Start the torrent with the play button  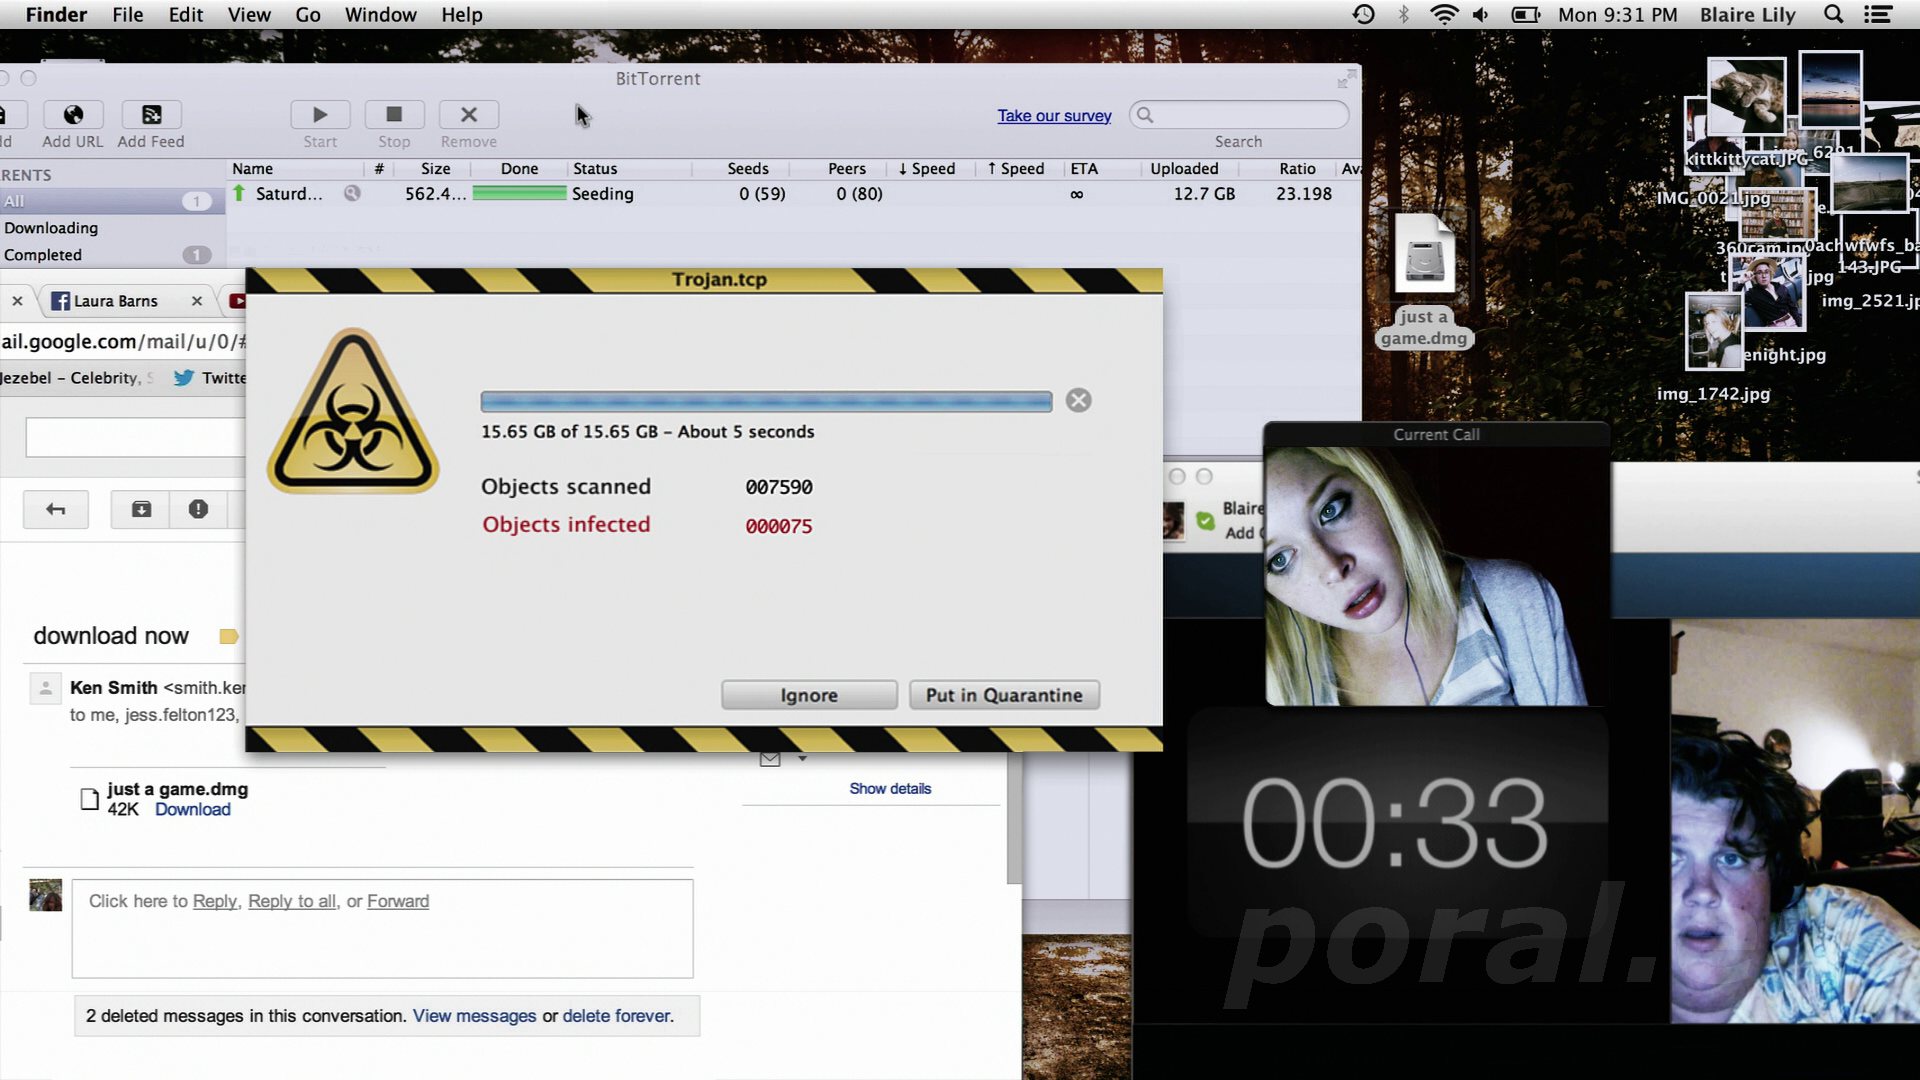(x=320, y=115)
